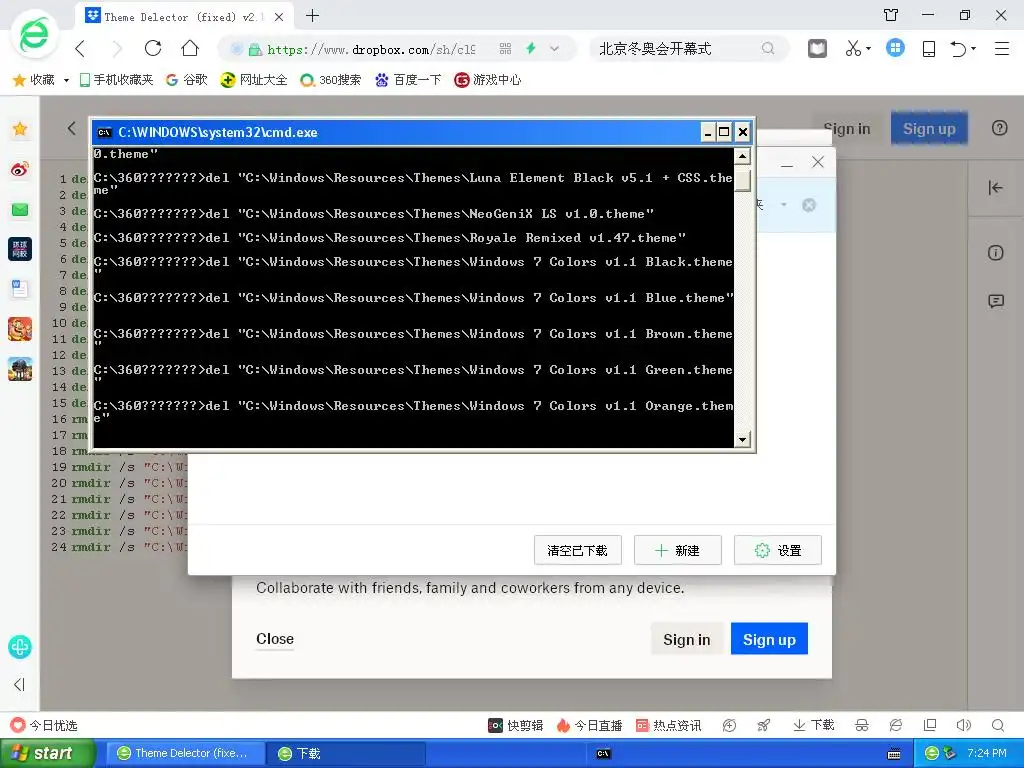Open the 游戏中心 bookmark
The width and height of the screenshot is (1024, 768).
pos(488,80)
